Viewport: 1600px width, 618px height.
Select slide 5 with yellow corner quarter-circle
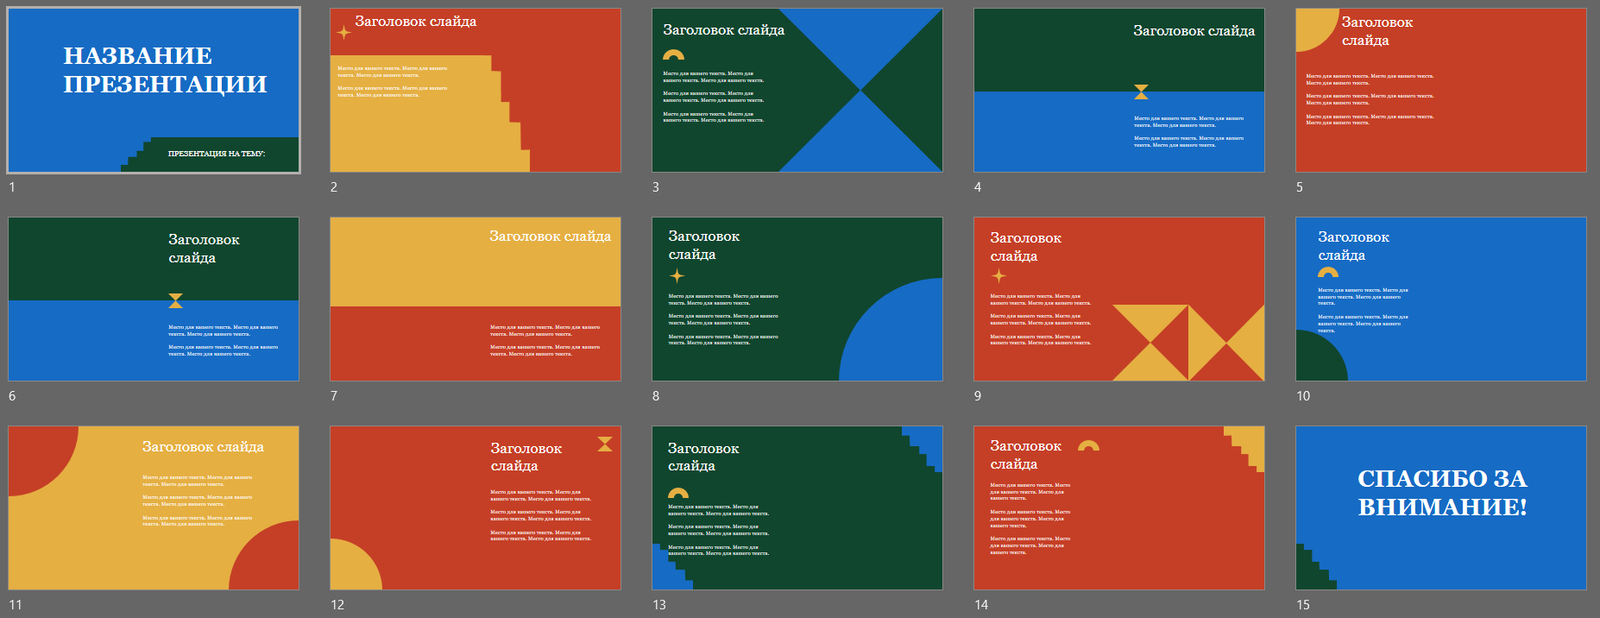(1440, 90)
